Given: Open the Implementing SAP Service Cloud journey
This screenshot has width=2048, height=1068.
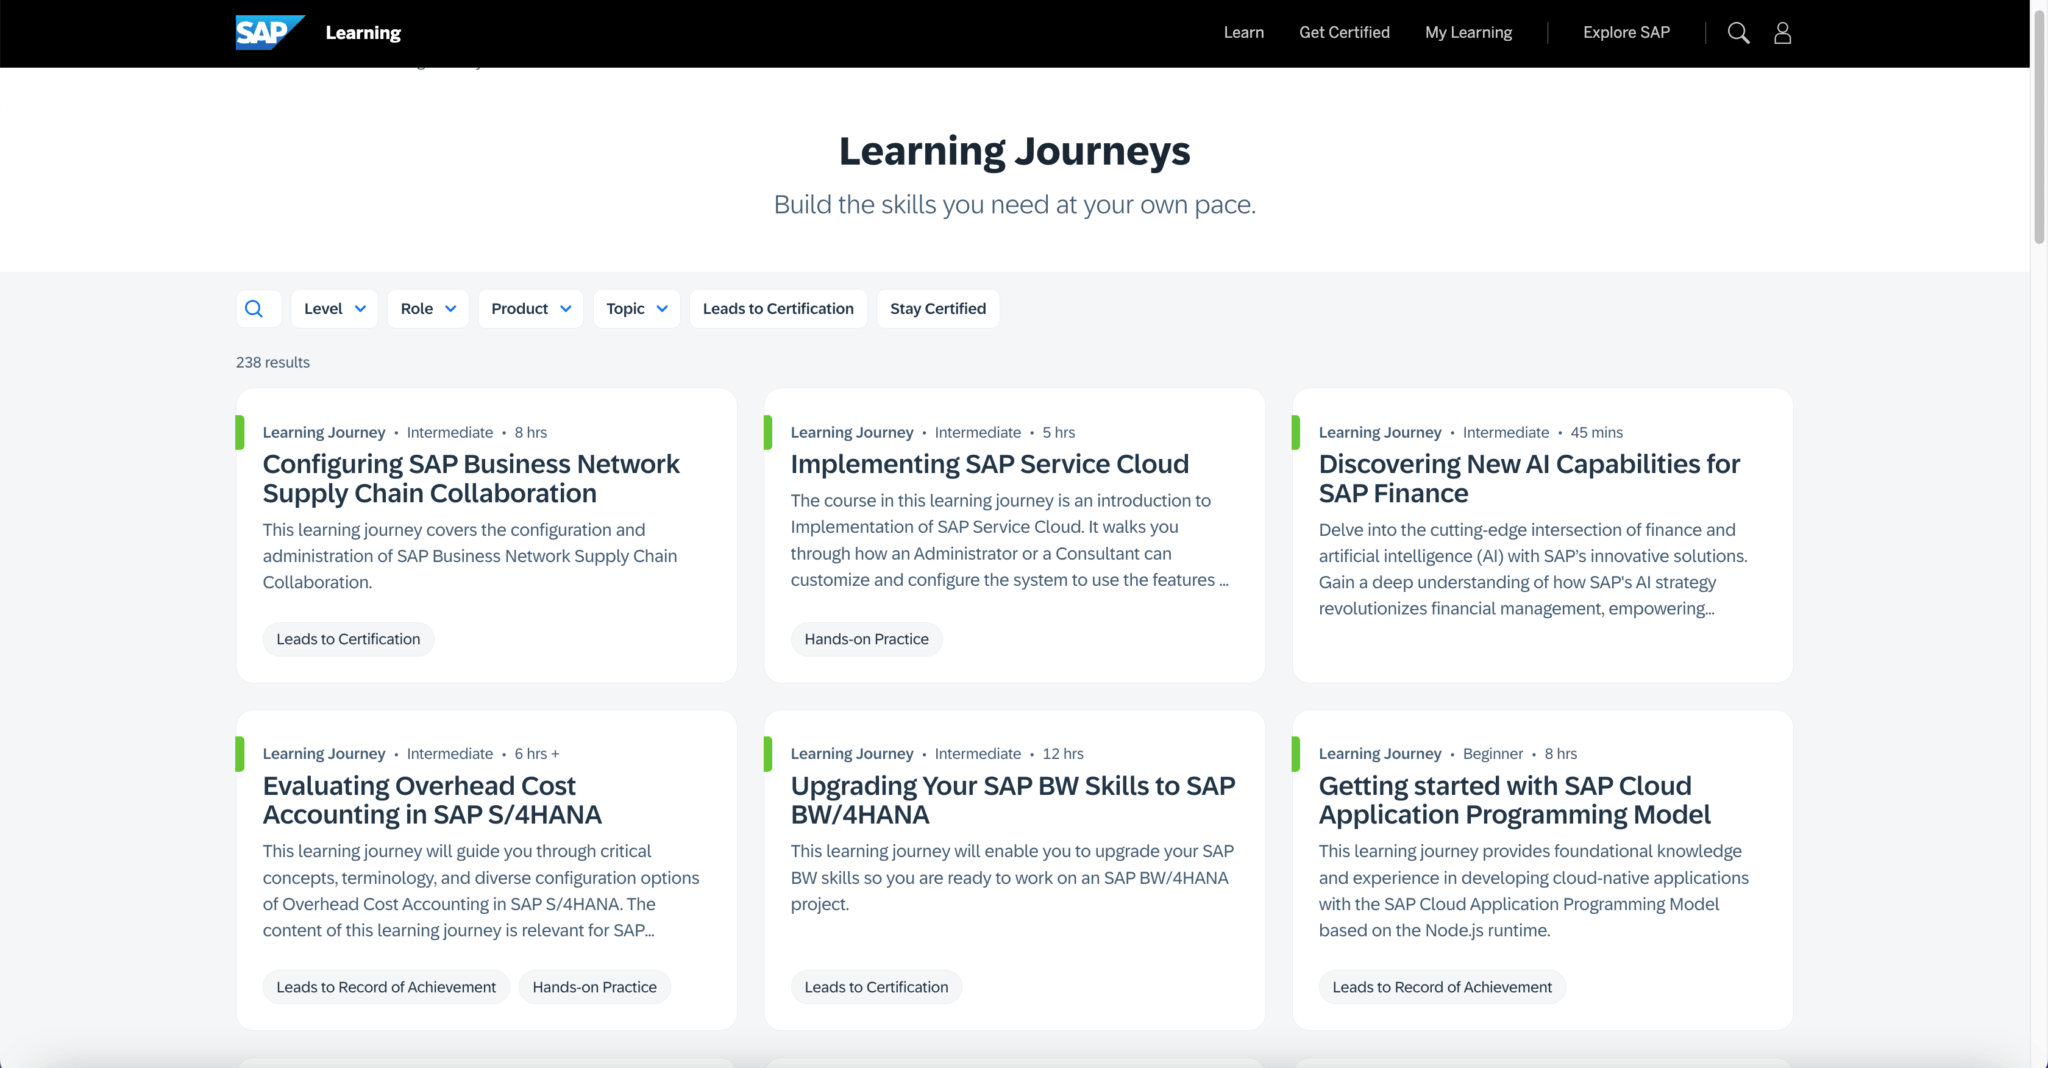Looking at the screenshot, I should point(989,463).
